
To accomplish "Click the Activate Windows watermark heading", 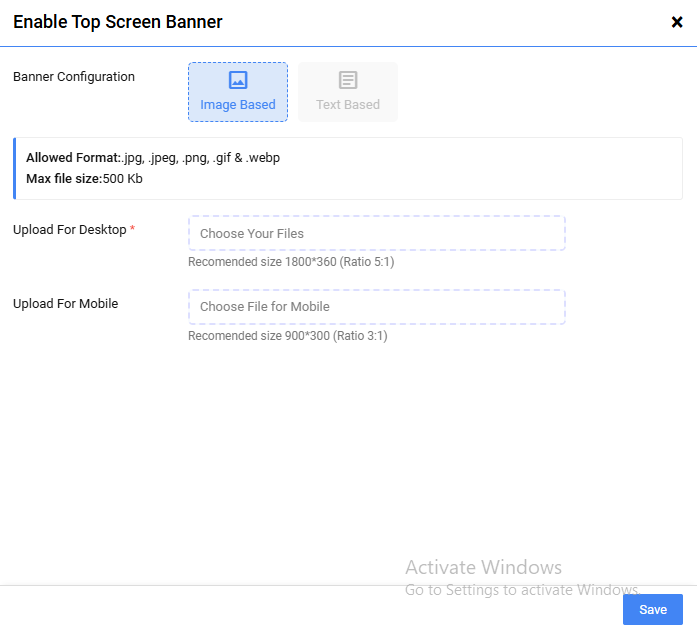I will 483,568.
